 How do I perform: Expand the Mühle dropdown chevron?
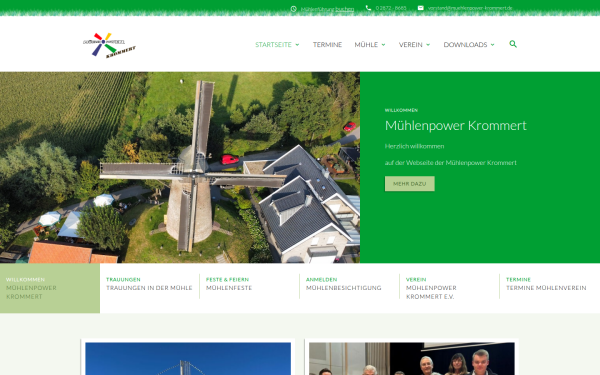pyautogui.click(x=383, y=45)
